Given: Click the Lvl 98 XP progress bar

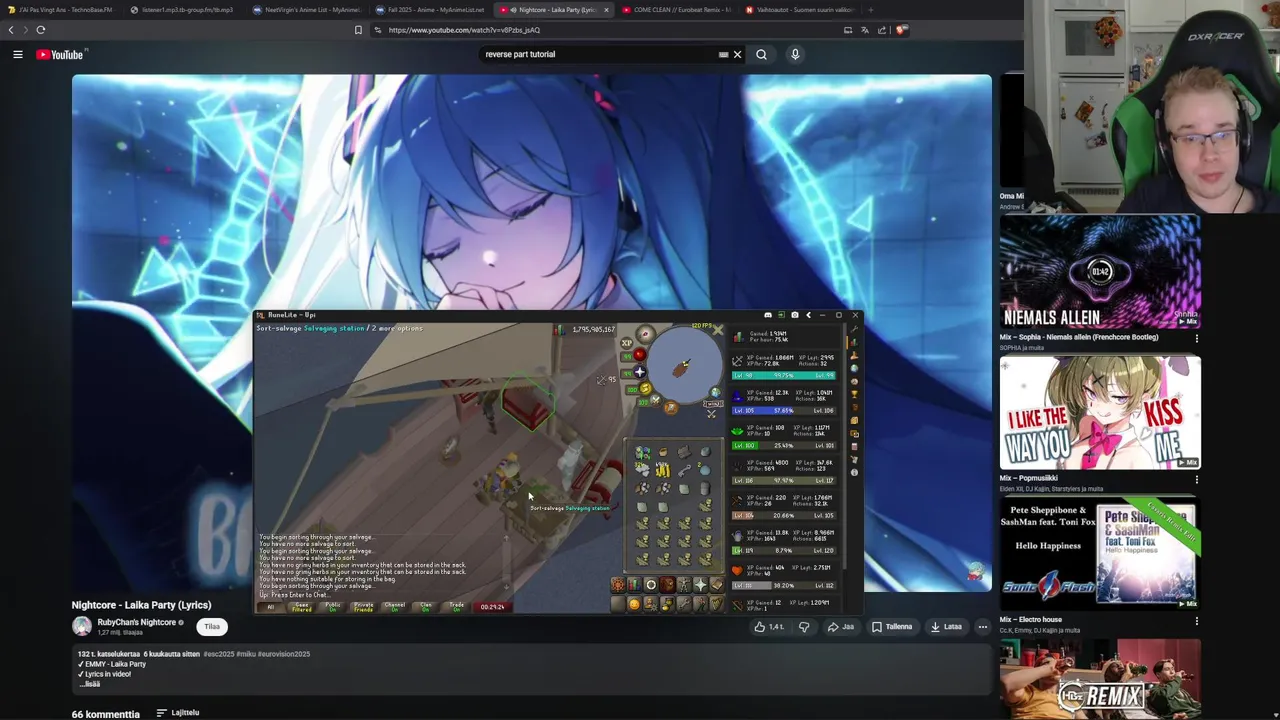Looking at the screenshot, I should click(x=784, y=375).
